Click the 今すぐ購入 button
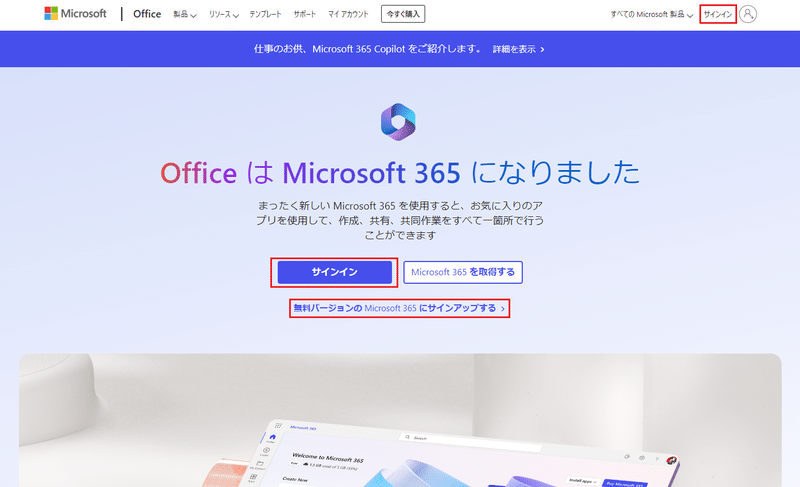 click(x=403, y=14)
